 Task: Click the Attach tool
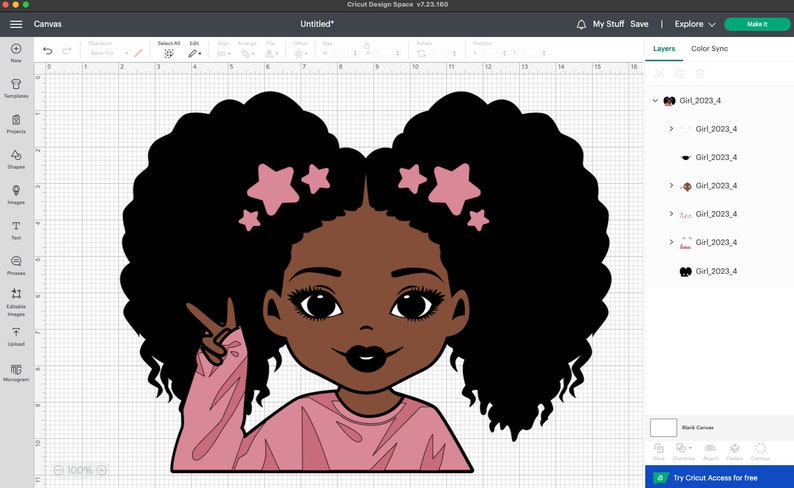pyautogui.click(x=710, y=451)
